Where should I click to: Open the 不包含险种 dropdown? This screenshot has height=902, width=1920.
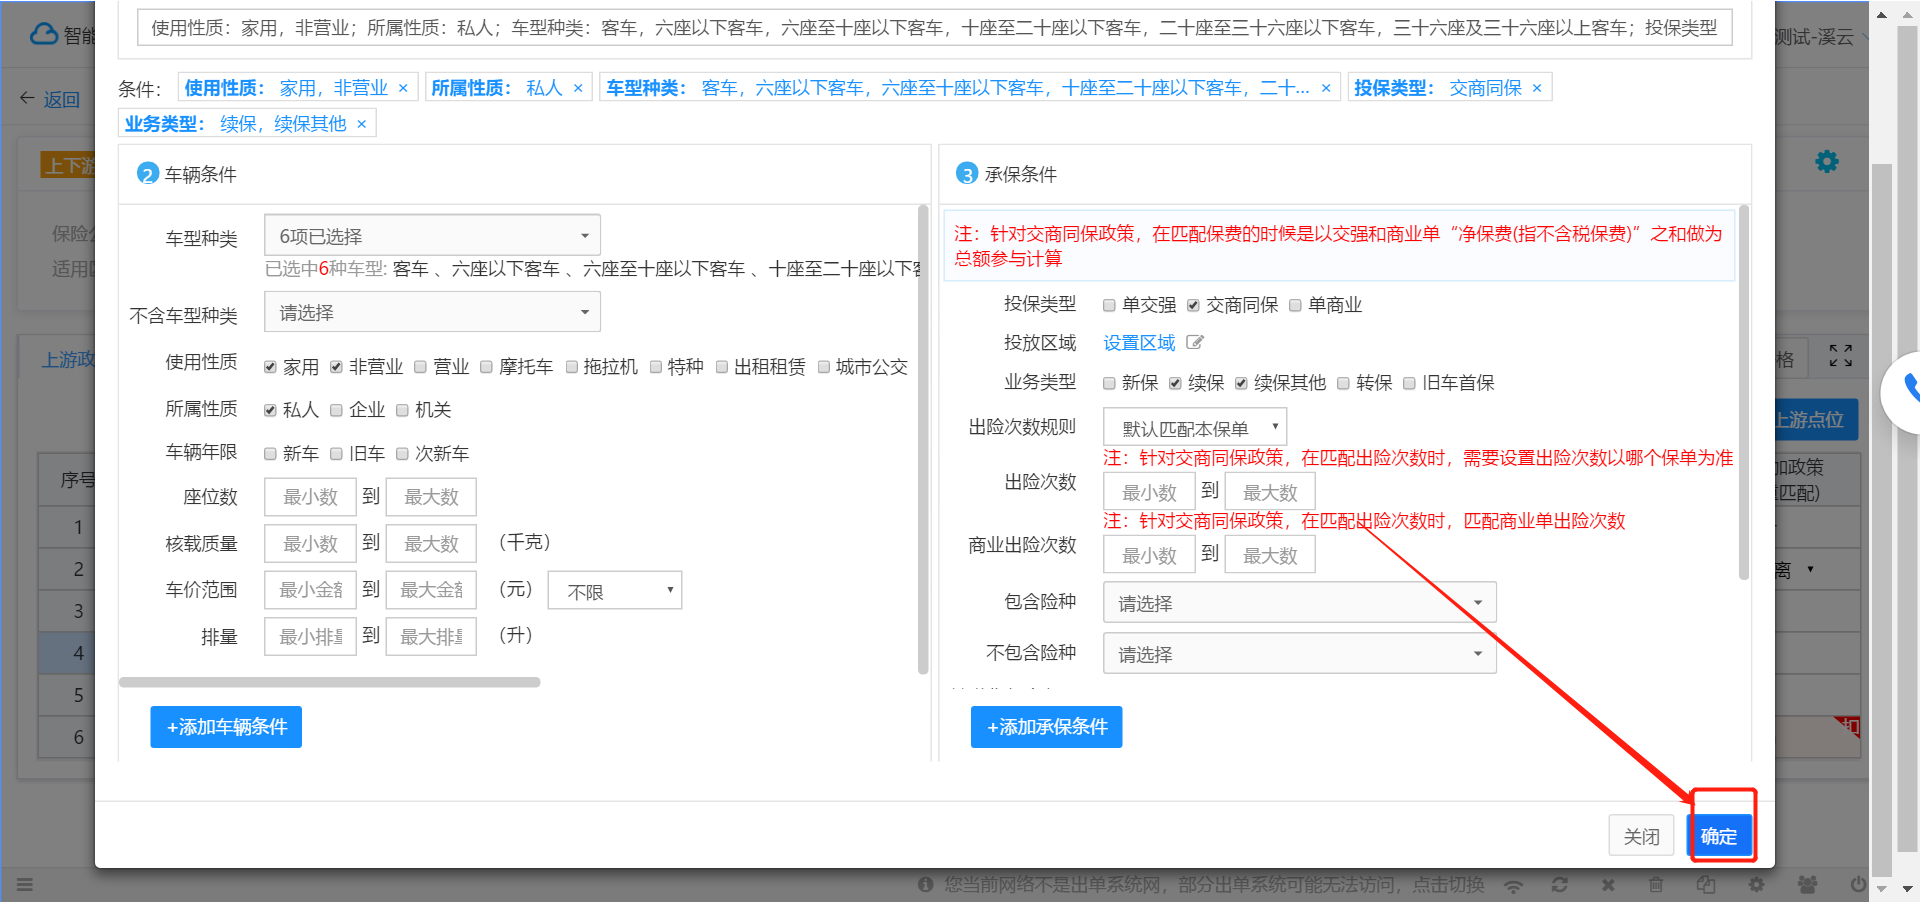(1300, 654)
